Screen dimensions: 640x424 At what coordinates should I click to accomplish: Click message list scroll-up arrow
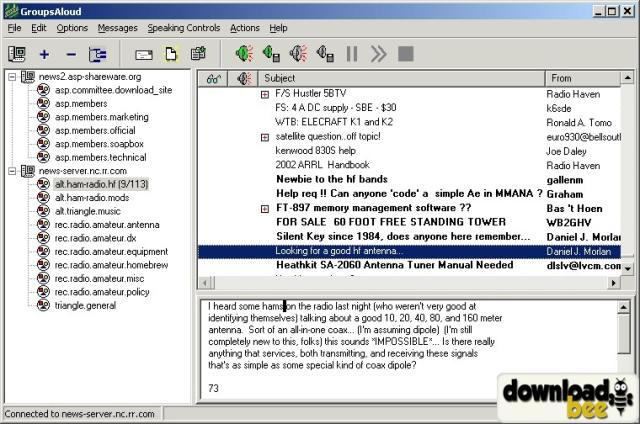[627, 77]
